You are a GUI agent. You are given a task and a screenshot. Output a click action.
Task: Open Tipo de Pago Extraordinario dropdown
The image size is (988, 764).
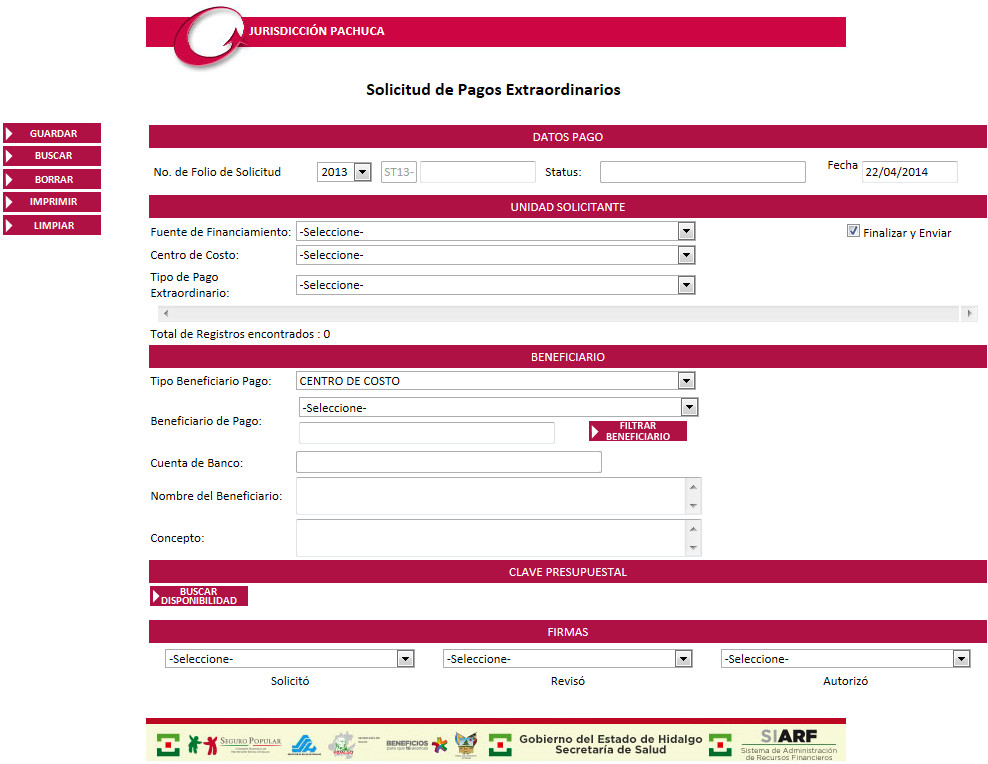(x=495, y=285)
